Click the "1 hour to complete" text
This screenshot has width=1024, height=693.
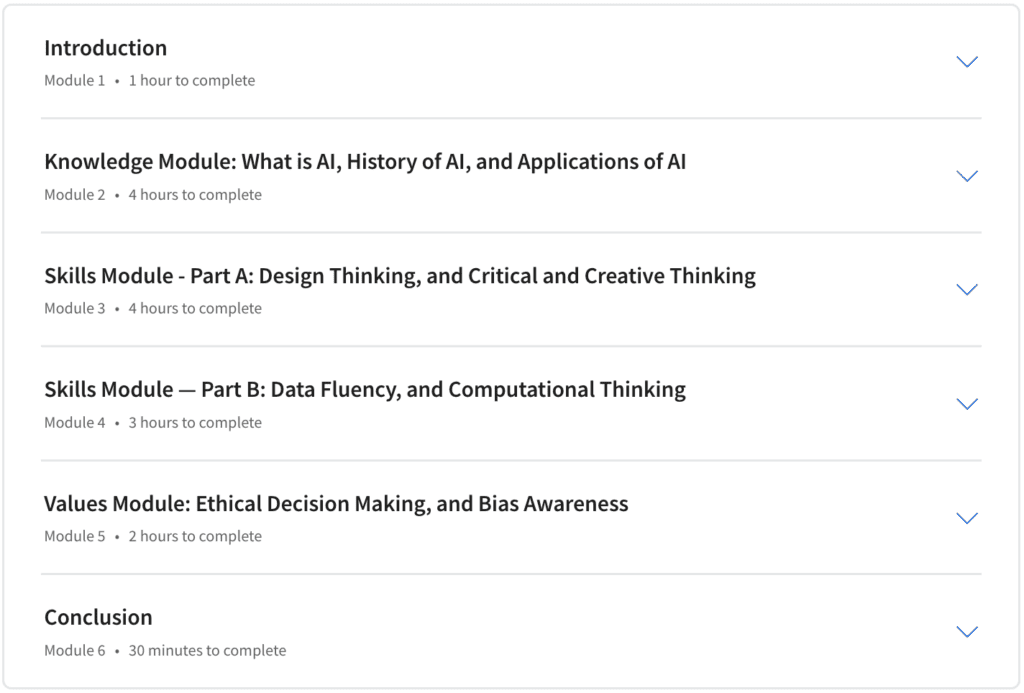pos(192,81)
